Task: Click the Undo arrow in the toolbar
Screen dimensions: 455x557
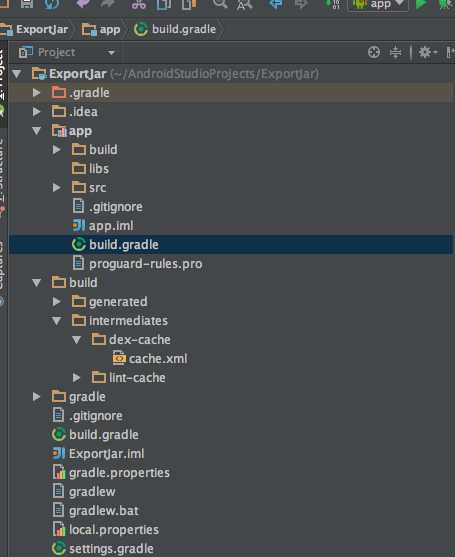Action: click(x=83, y=4)
